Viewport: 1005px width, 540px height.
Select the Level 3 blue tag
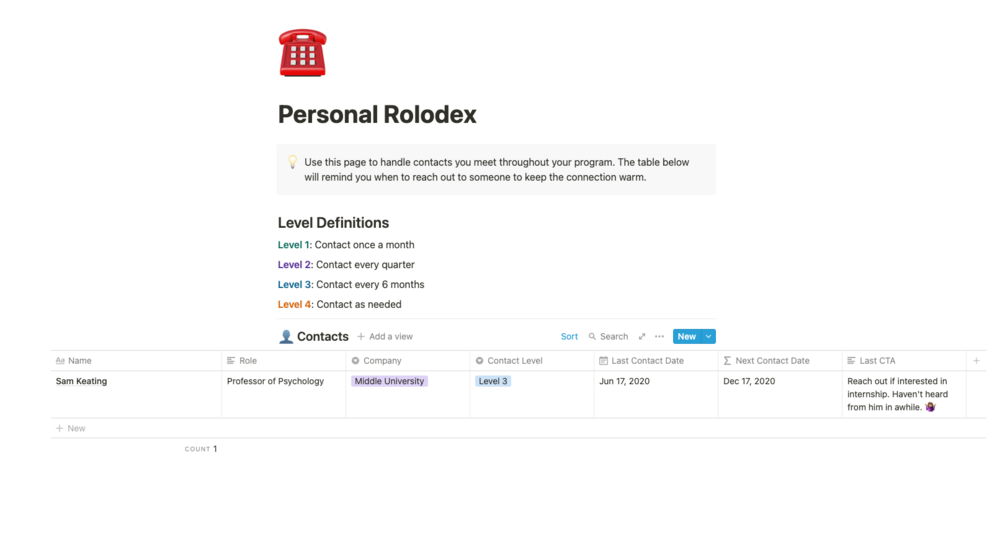(493, 381)
